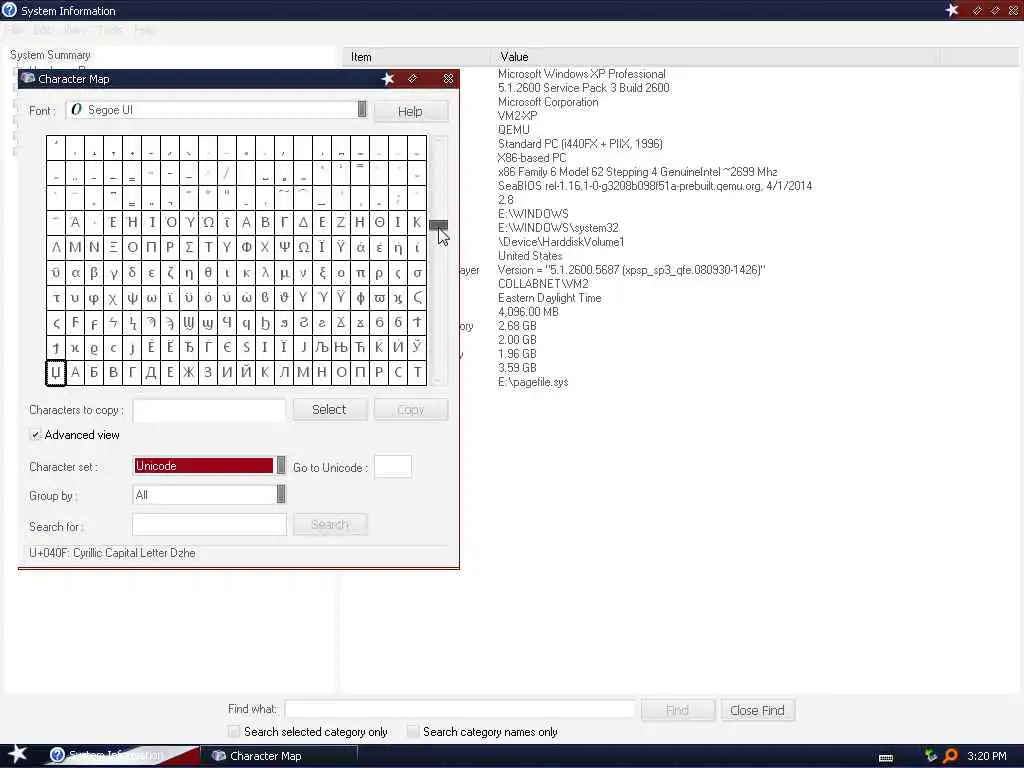1024x768 pixels.
Task: Click the Value column header
Action: coord(715,57)
